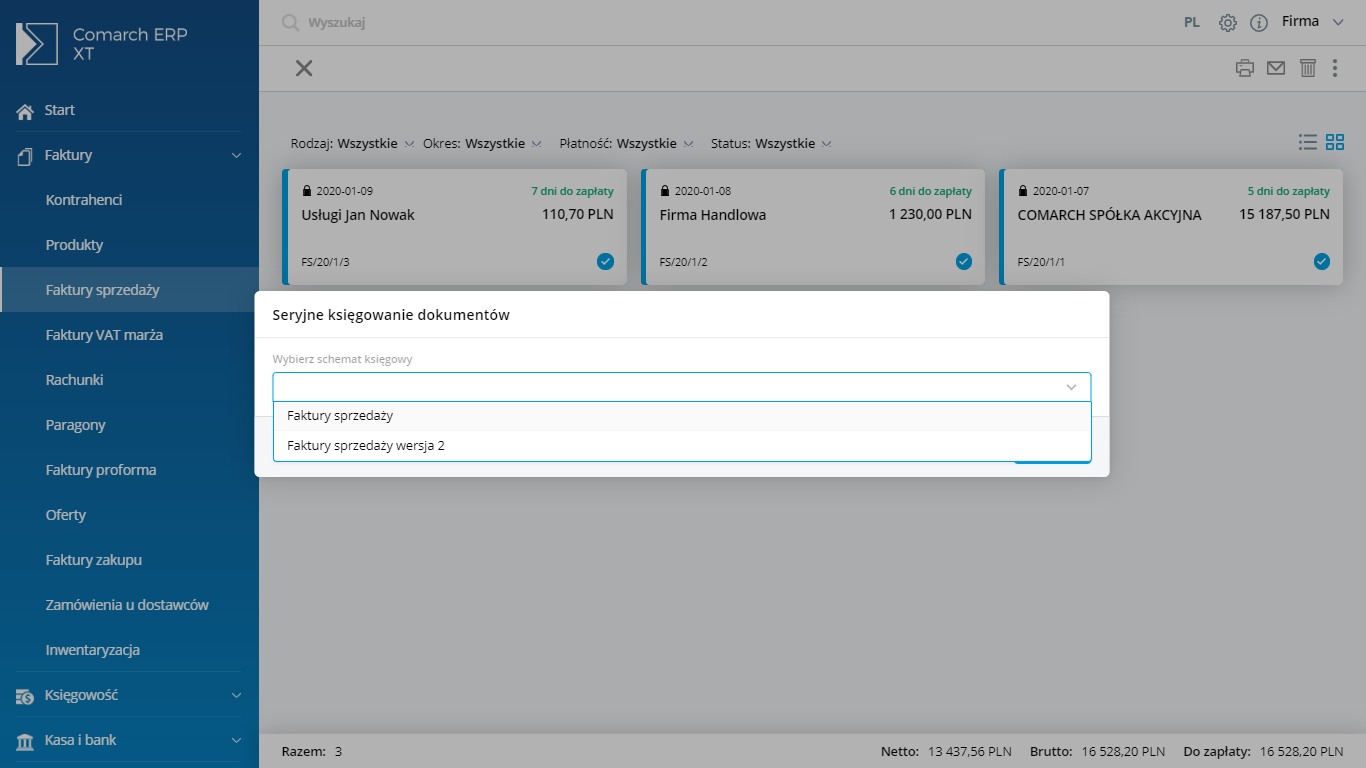Uncheck the Usługi Jan Nowak invoice checkmark
Screen dimensions: 1366x768
(605, 261)
